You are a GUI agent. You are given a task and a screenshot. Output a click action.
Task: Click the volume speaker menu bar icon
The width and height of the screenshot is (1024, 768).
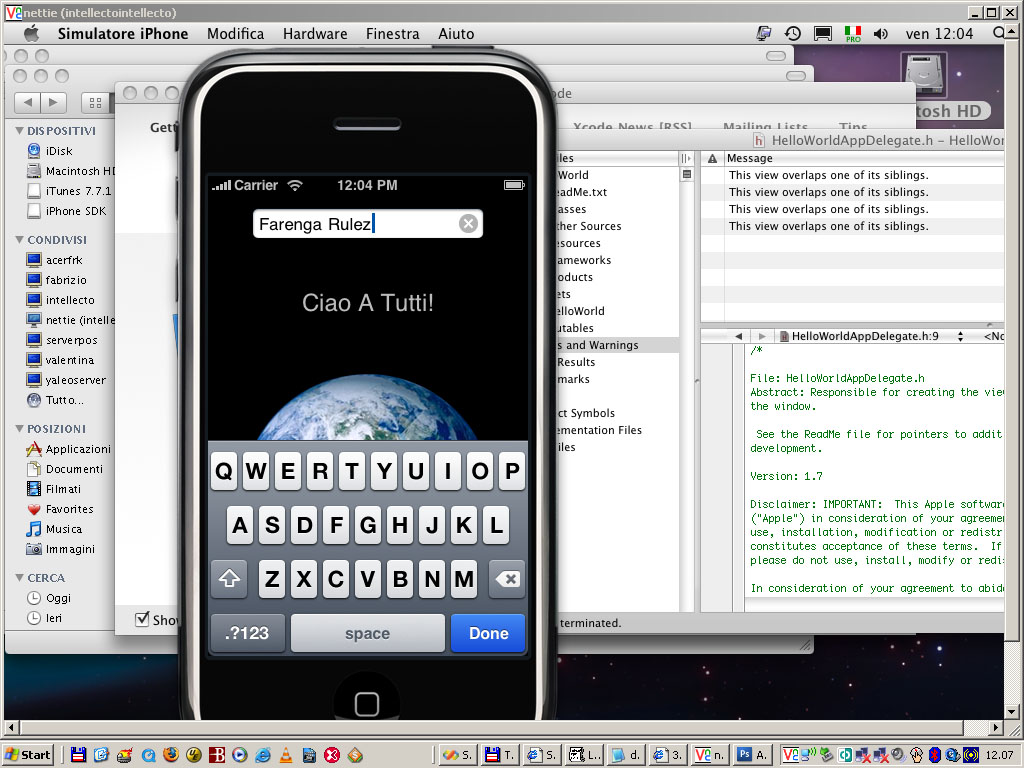[880, 33]
